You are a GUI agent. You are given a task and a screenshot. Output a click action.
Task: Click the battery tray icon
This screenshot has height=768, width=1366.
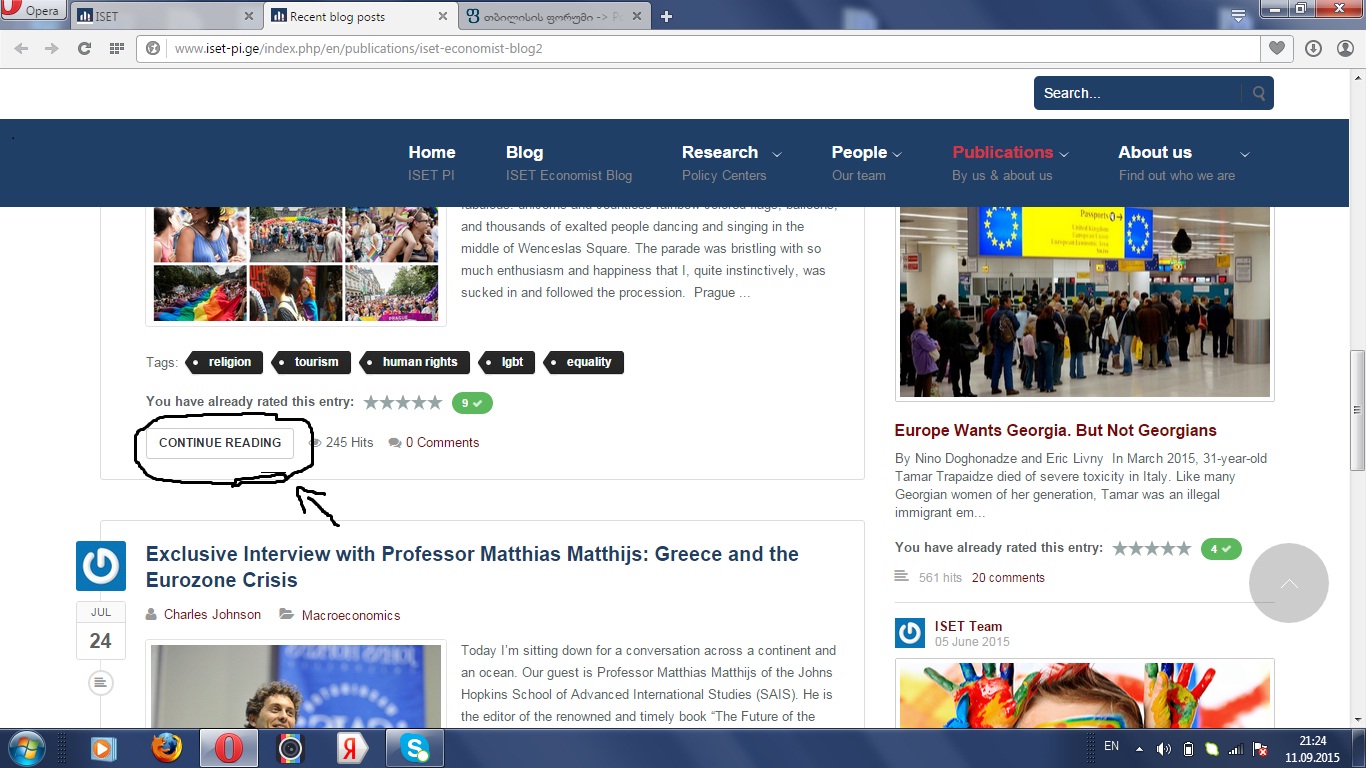1188,749
